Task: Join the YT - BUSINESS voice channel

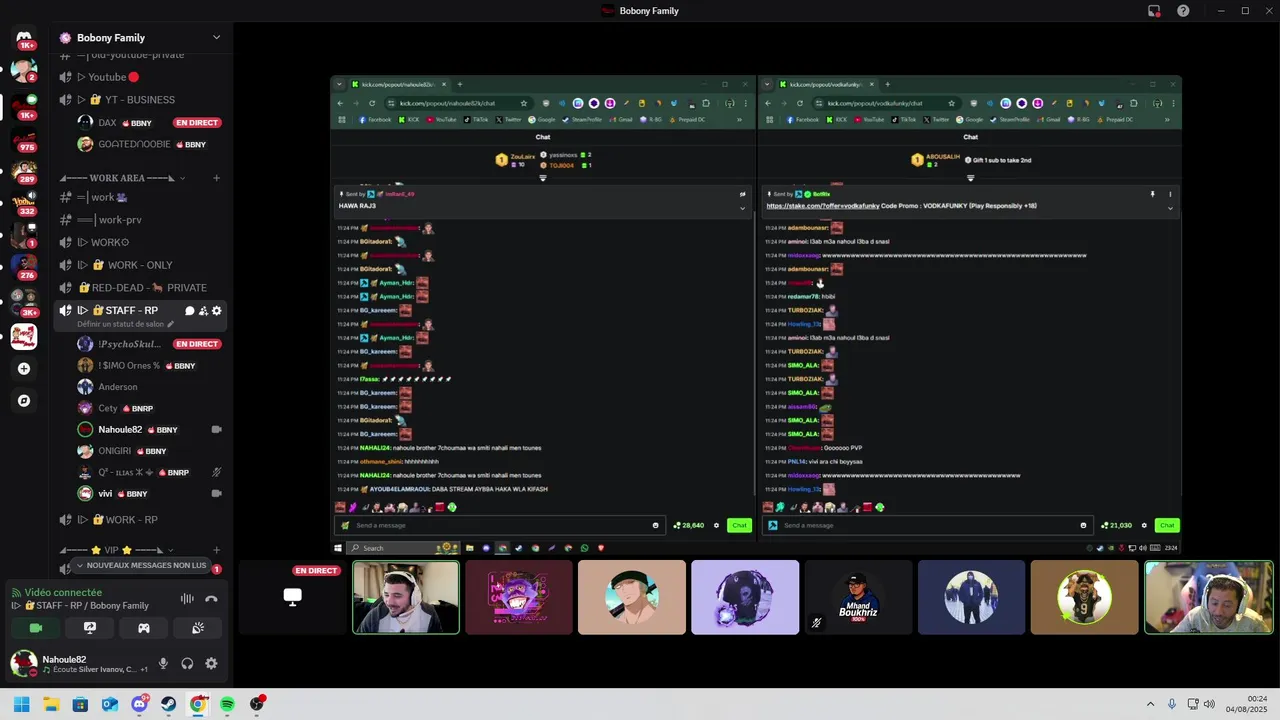Action: pos(140,100)
